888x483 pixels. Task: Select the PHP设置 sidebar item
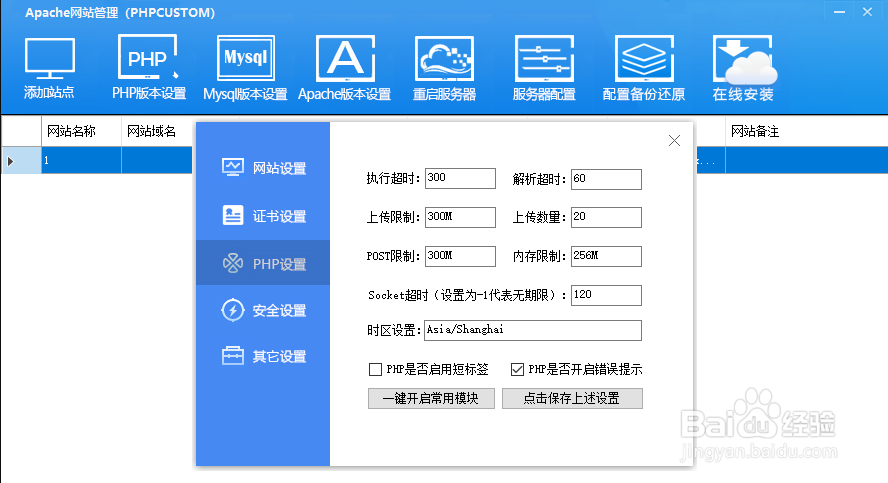(263, 263)
